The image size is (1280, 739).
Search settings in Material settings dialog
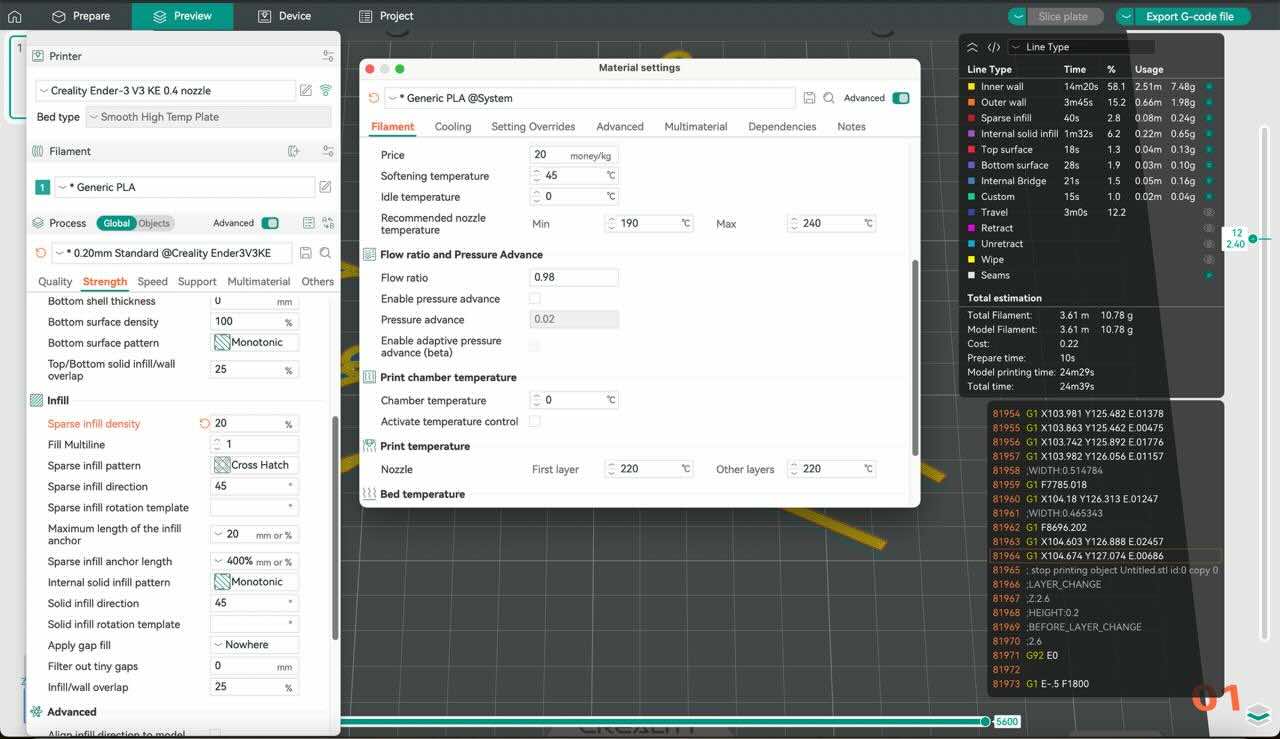(829, 98)
